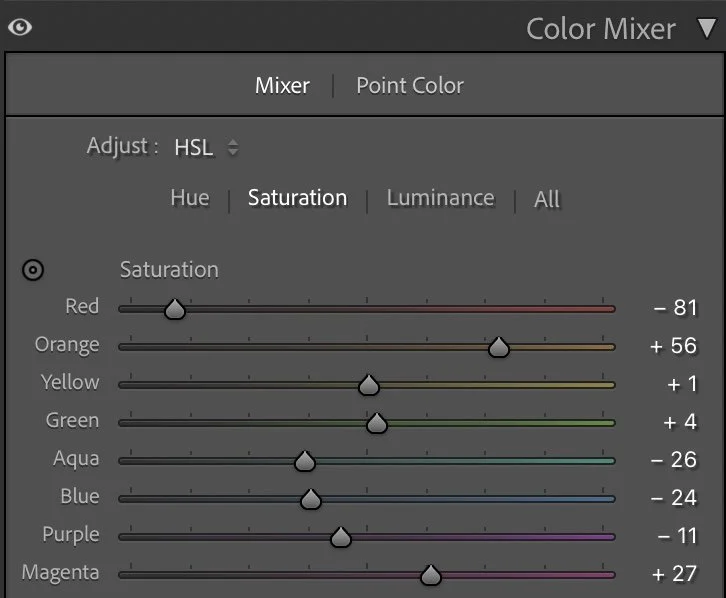Screen dimensions: 726x598
Task: Click the Color Mixer panel title
Action: coord(601,28)
